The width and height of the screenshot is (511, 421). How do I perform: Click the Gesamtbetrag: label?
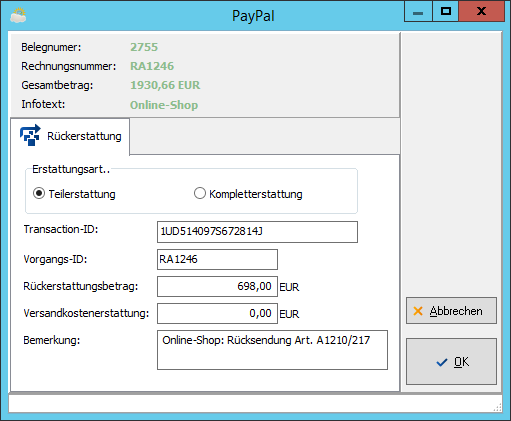(x=57, y=85)
